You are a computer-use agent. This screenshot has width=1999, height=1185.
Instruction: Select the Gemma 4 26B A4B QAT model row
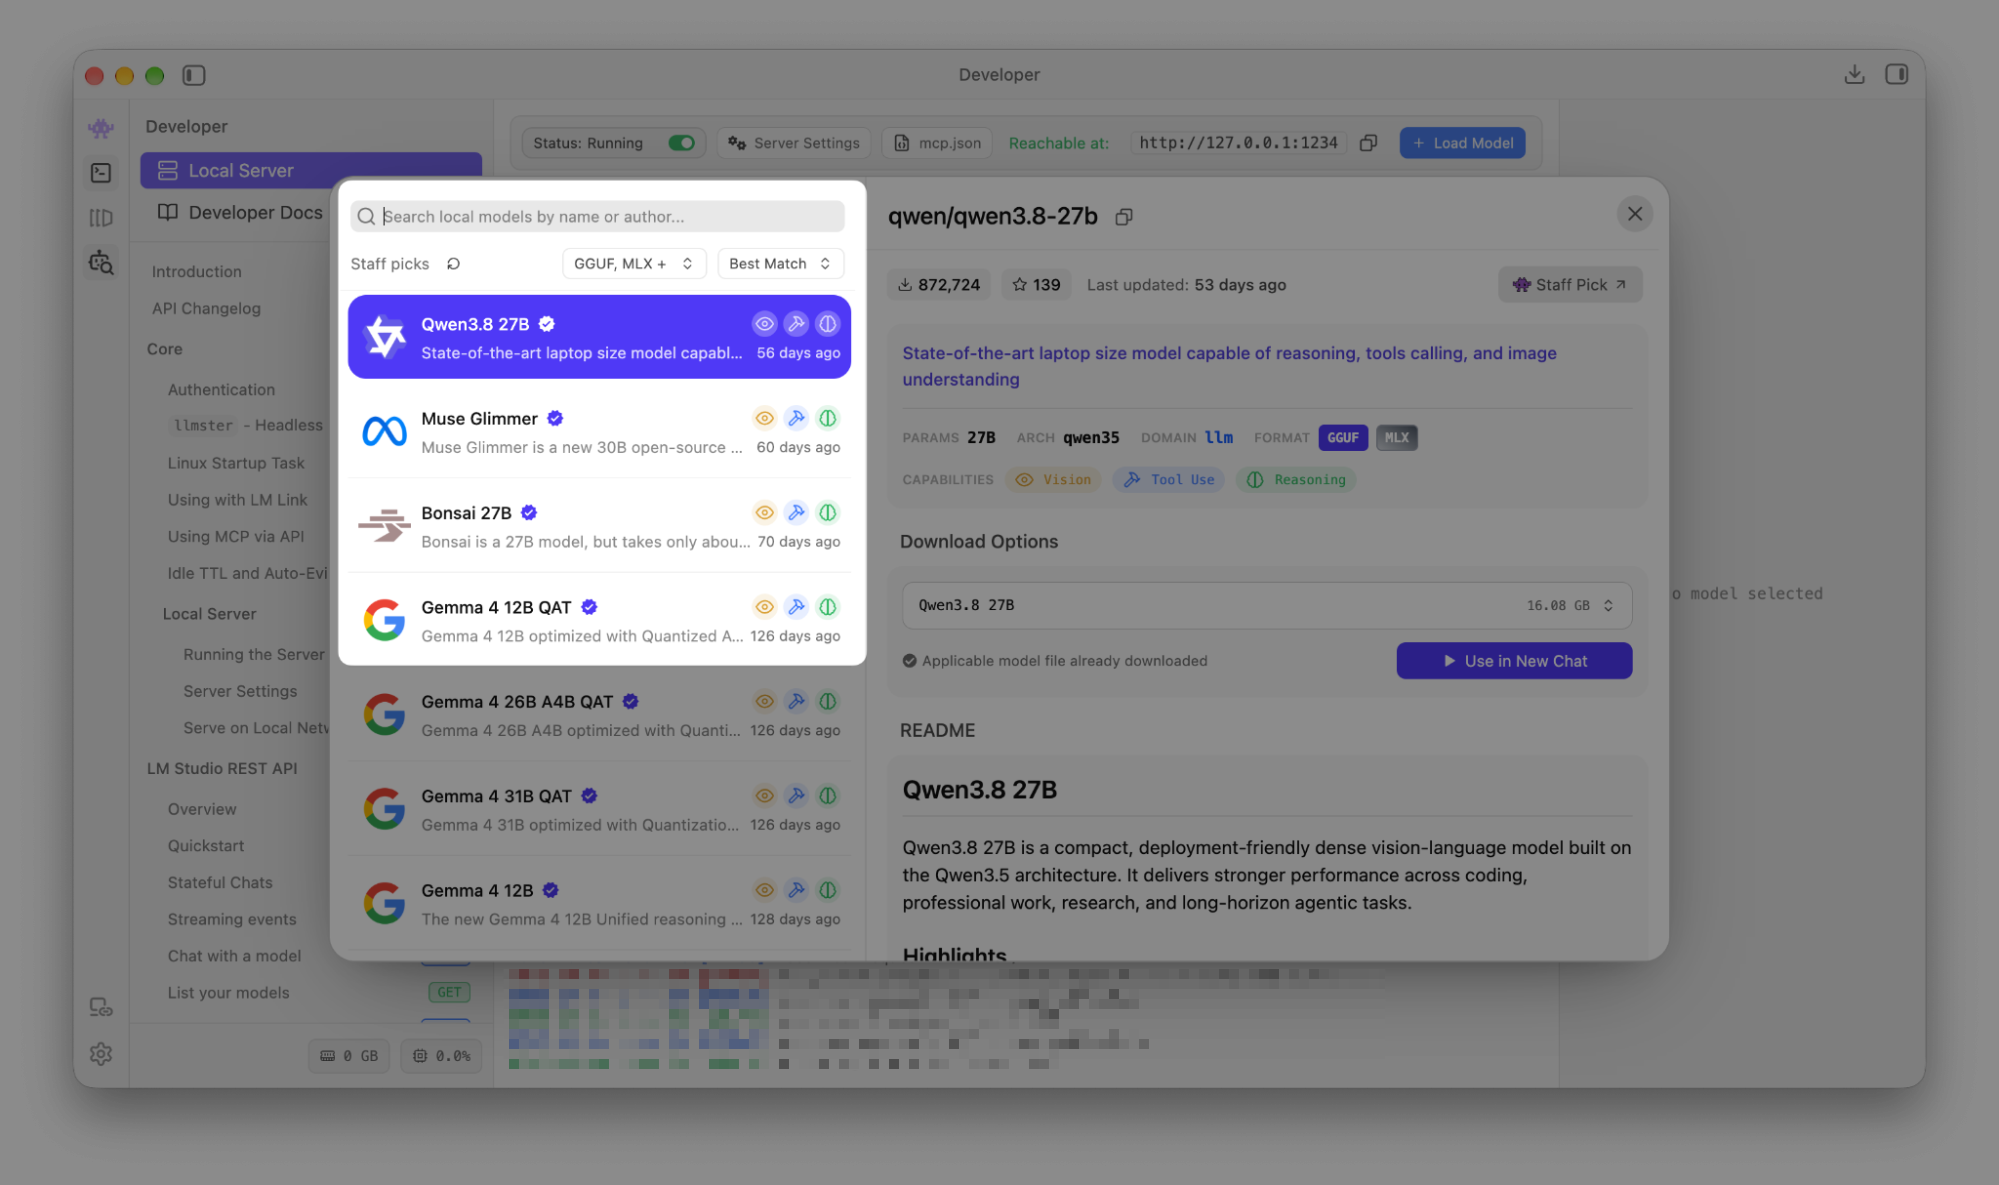(x=600, y=715)
